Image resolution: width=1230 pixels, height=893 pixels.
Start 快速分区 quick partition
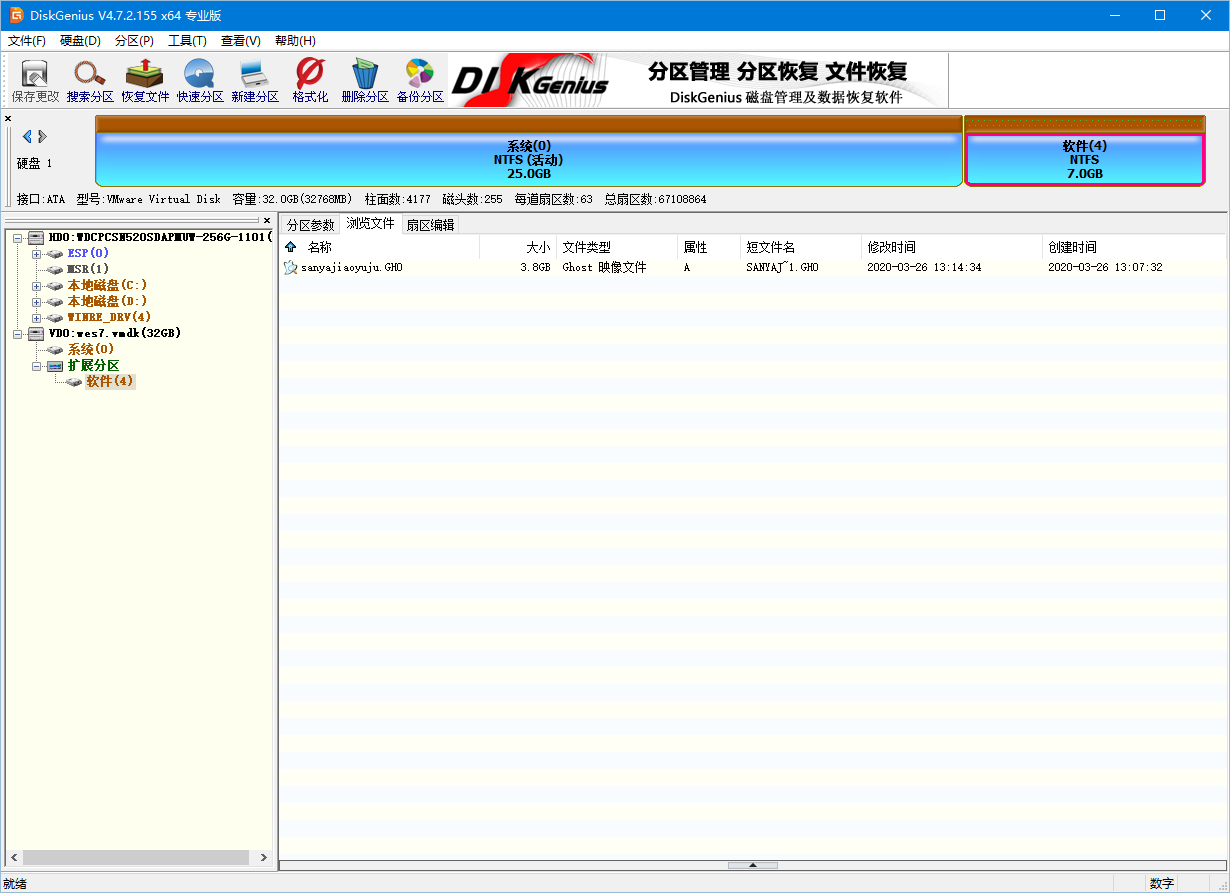200,80
